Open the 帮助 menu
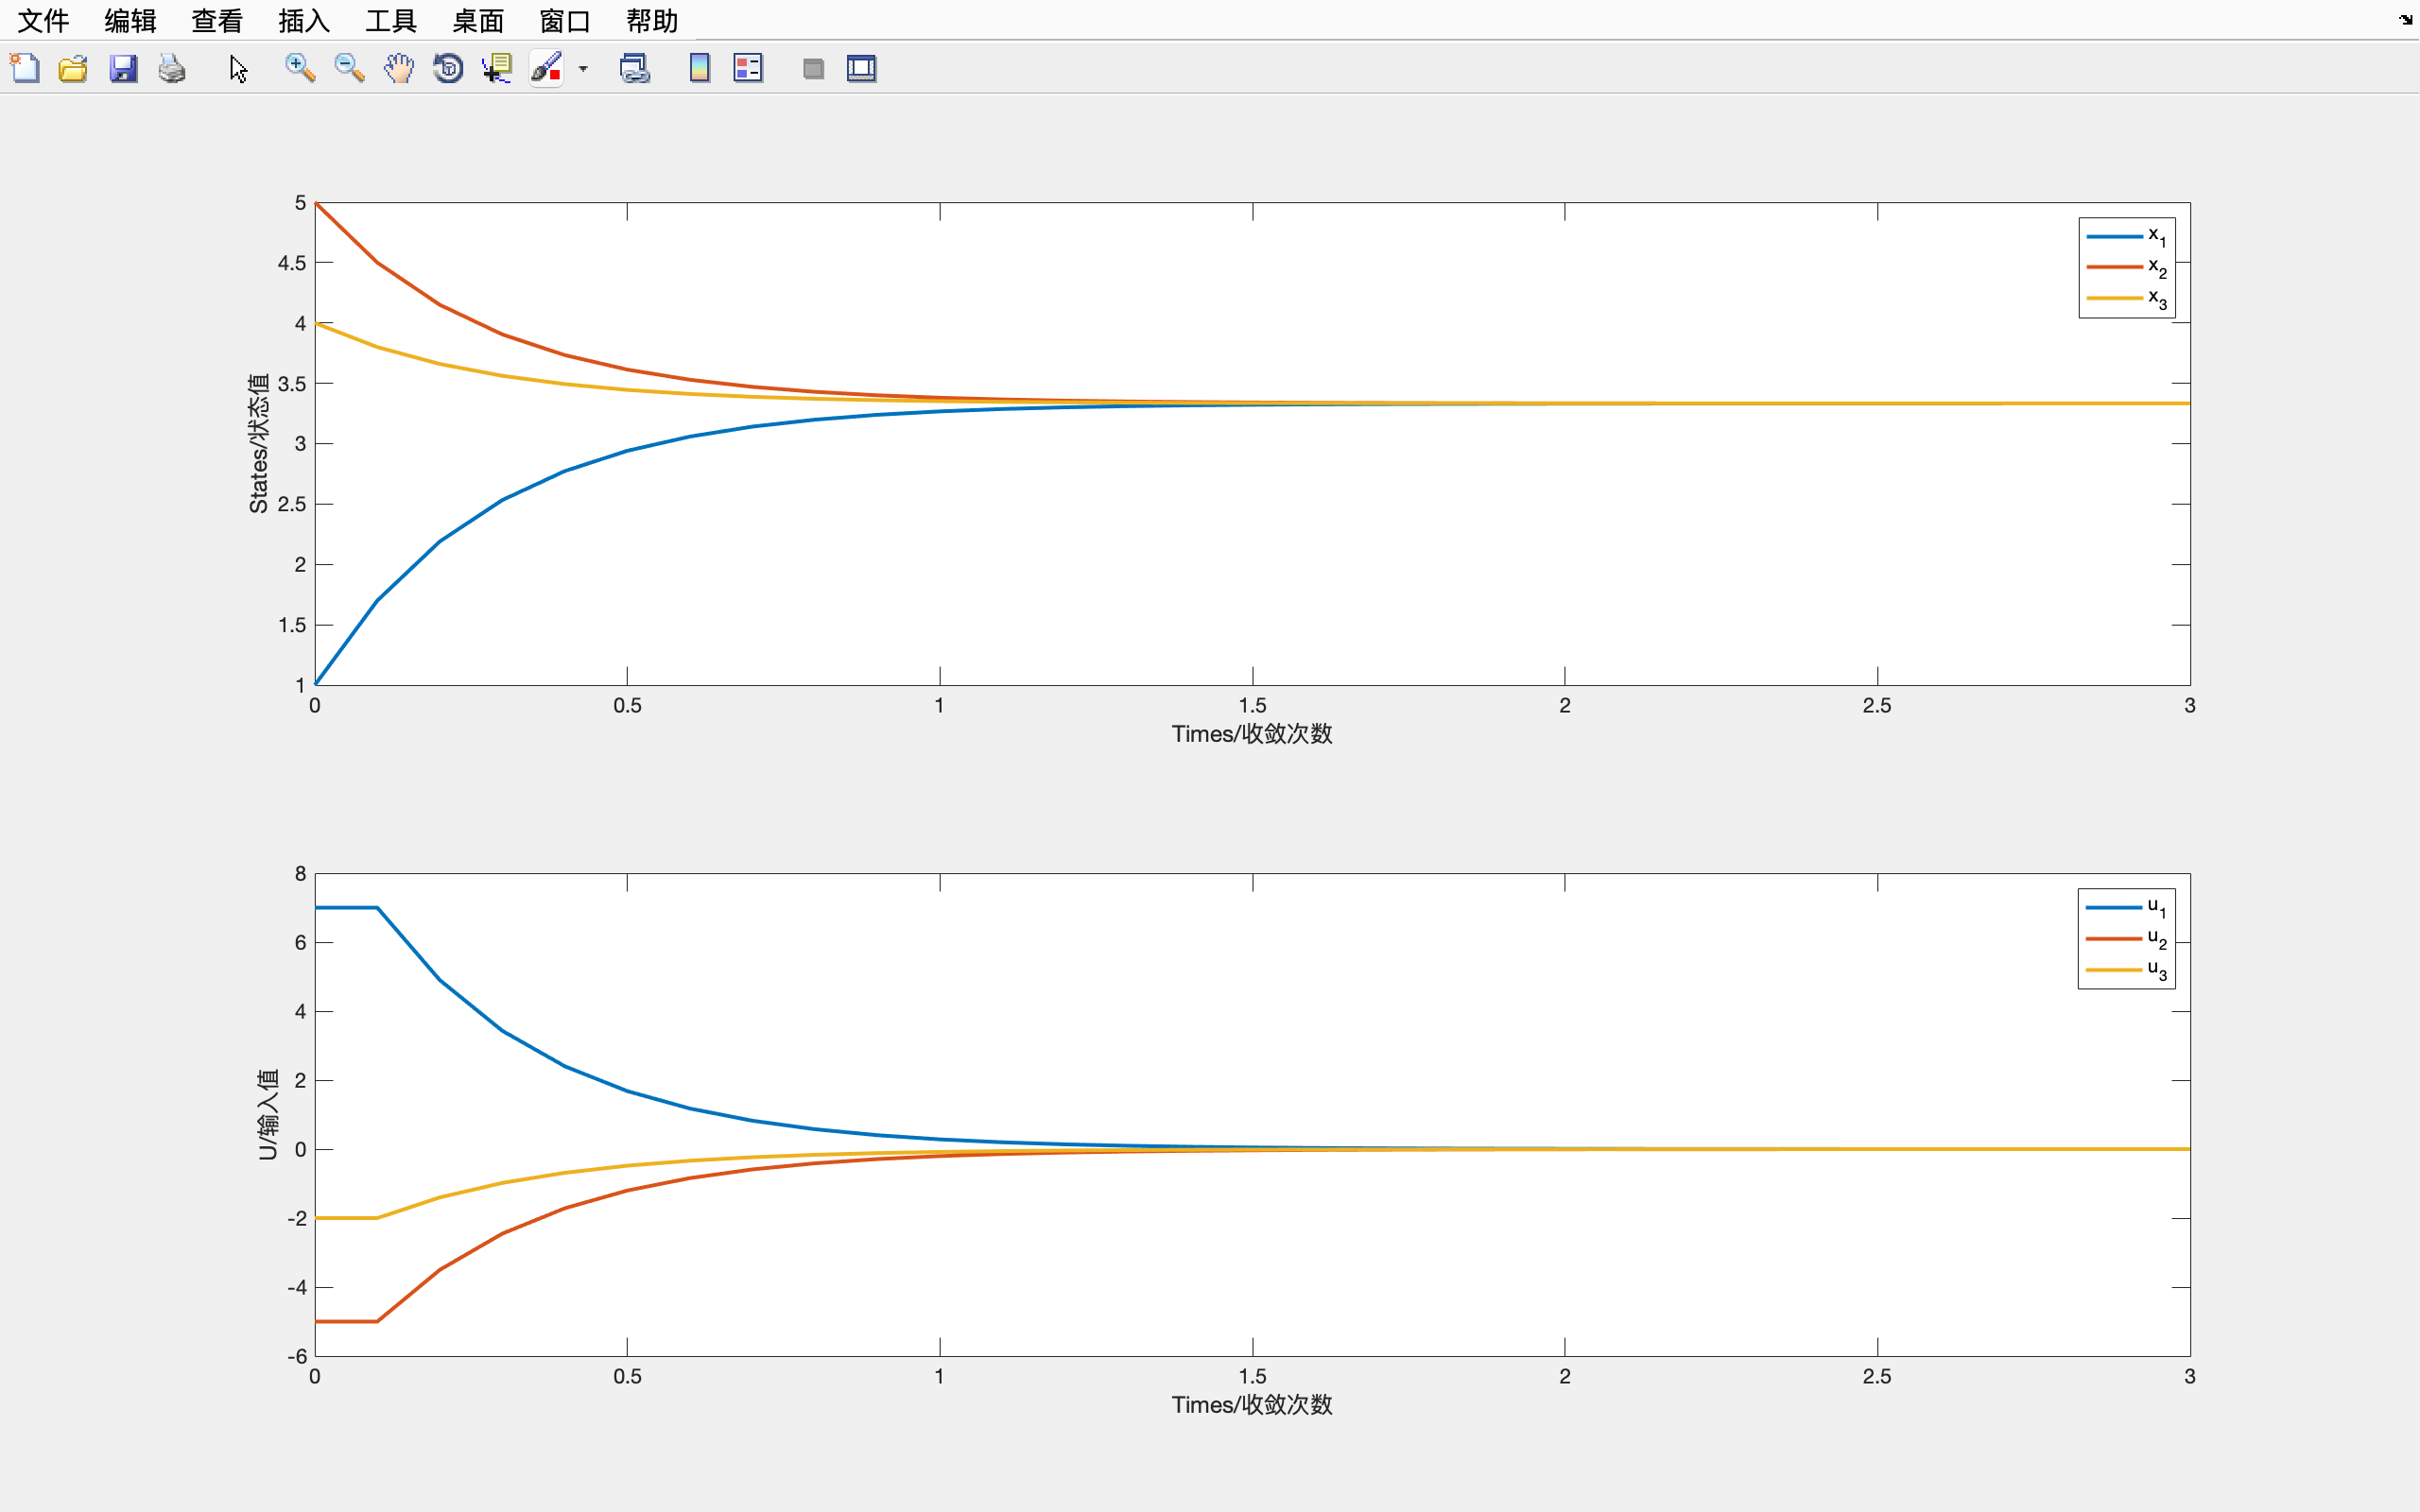Image resolution: width=2420 pixels, height=1512 pixels. tap(652, 20)
